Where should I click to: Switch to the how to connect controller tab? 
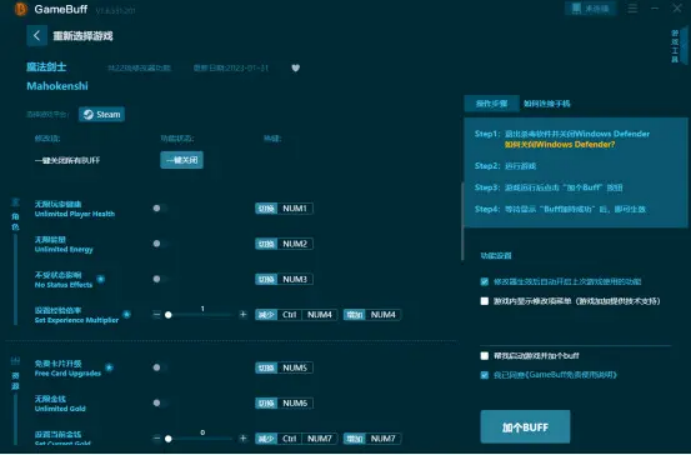pos(547,104)
